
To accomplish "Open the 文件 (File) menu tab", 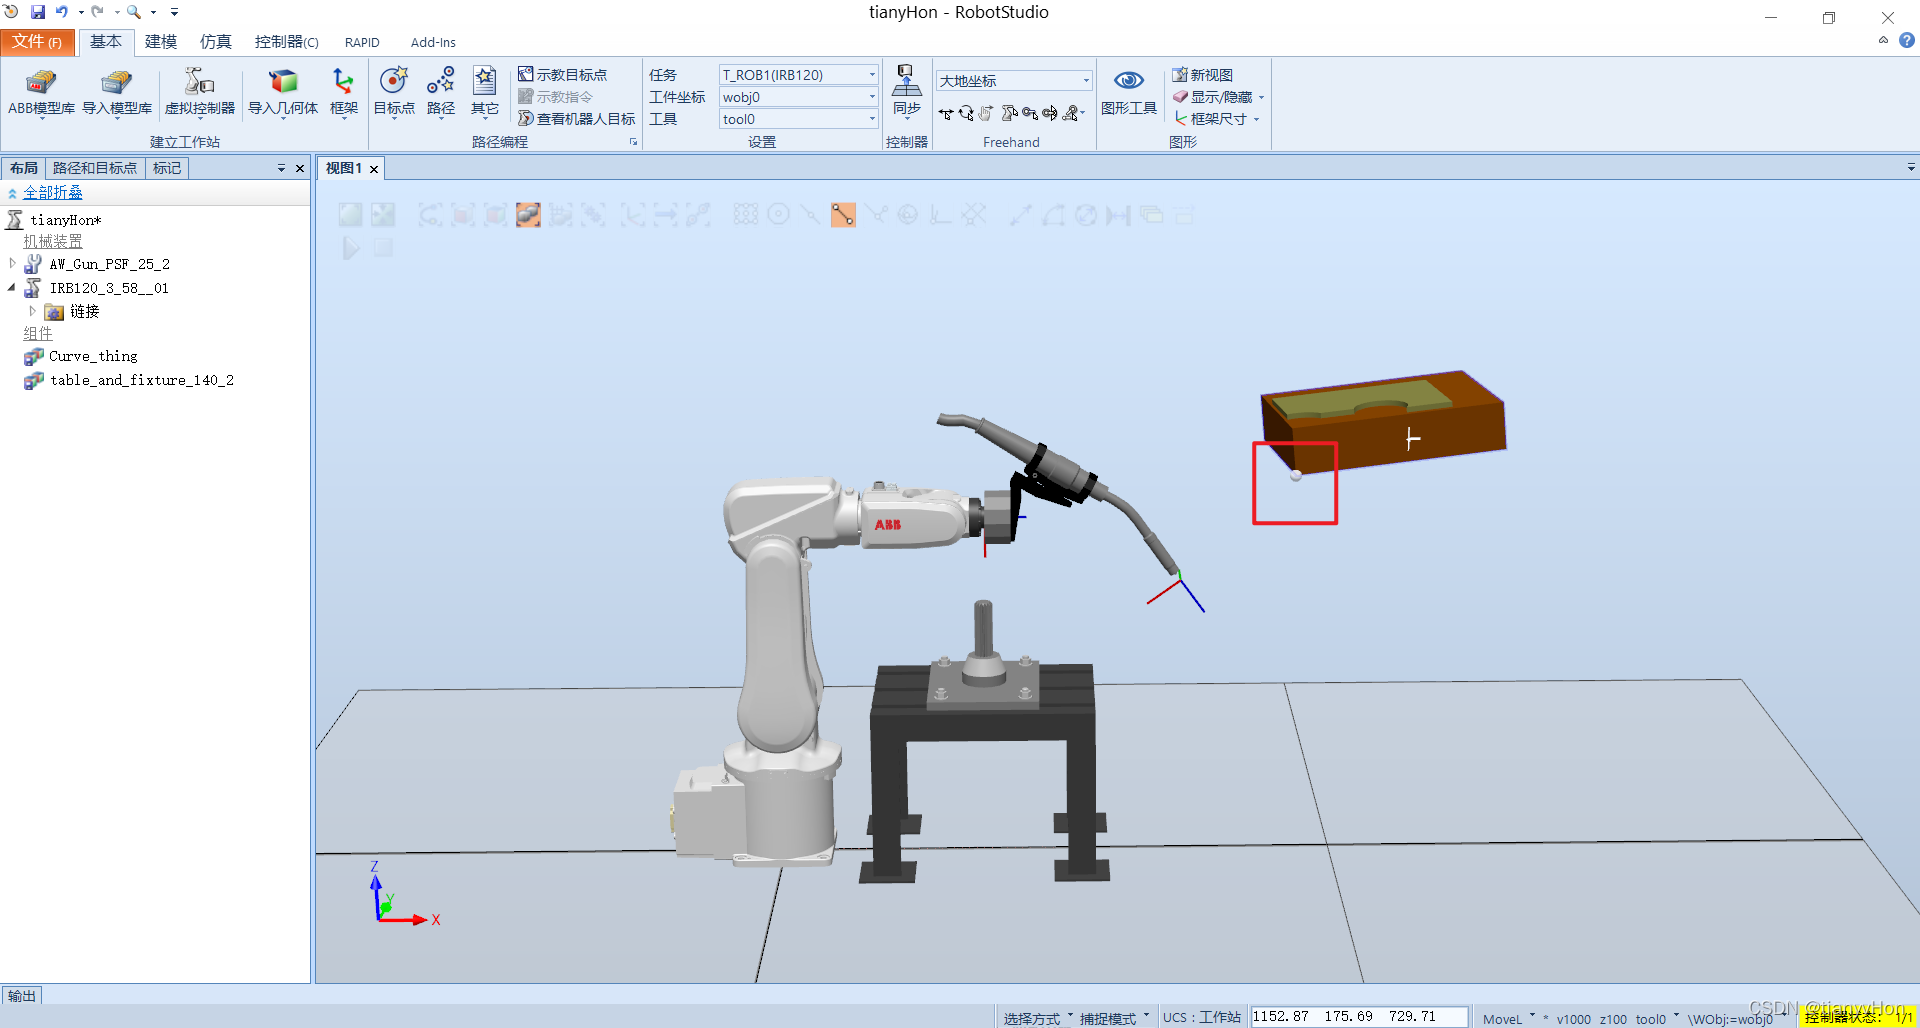I will coord(37,42).
